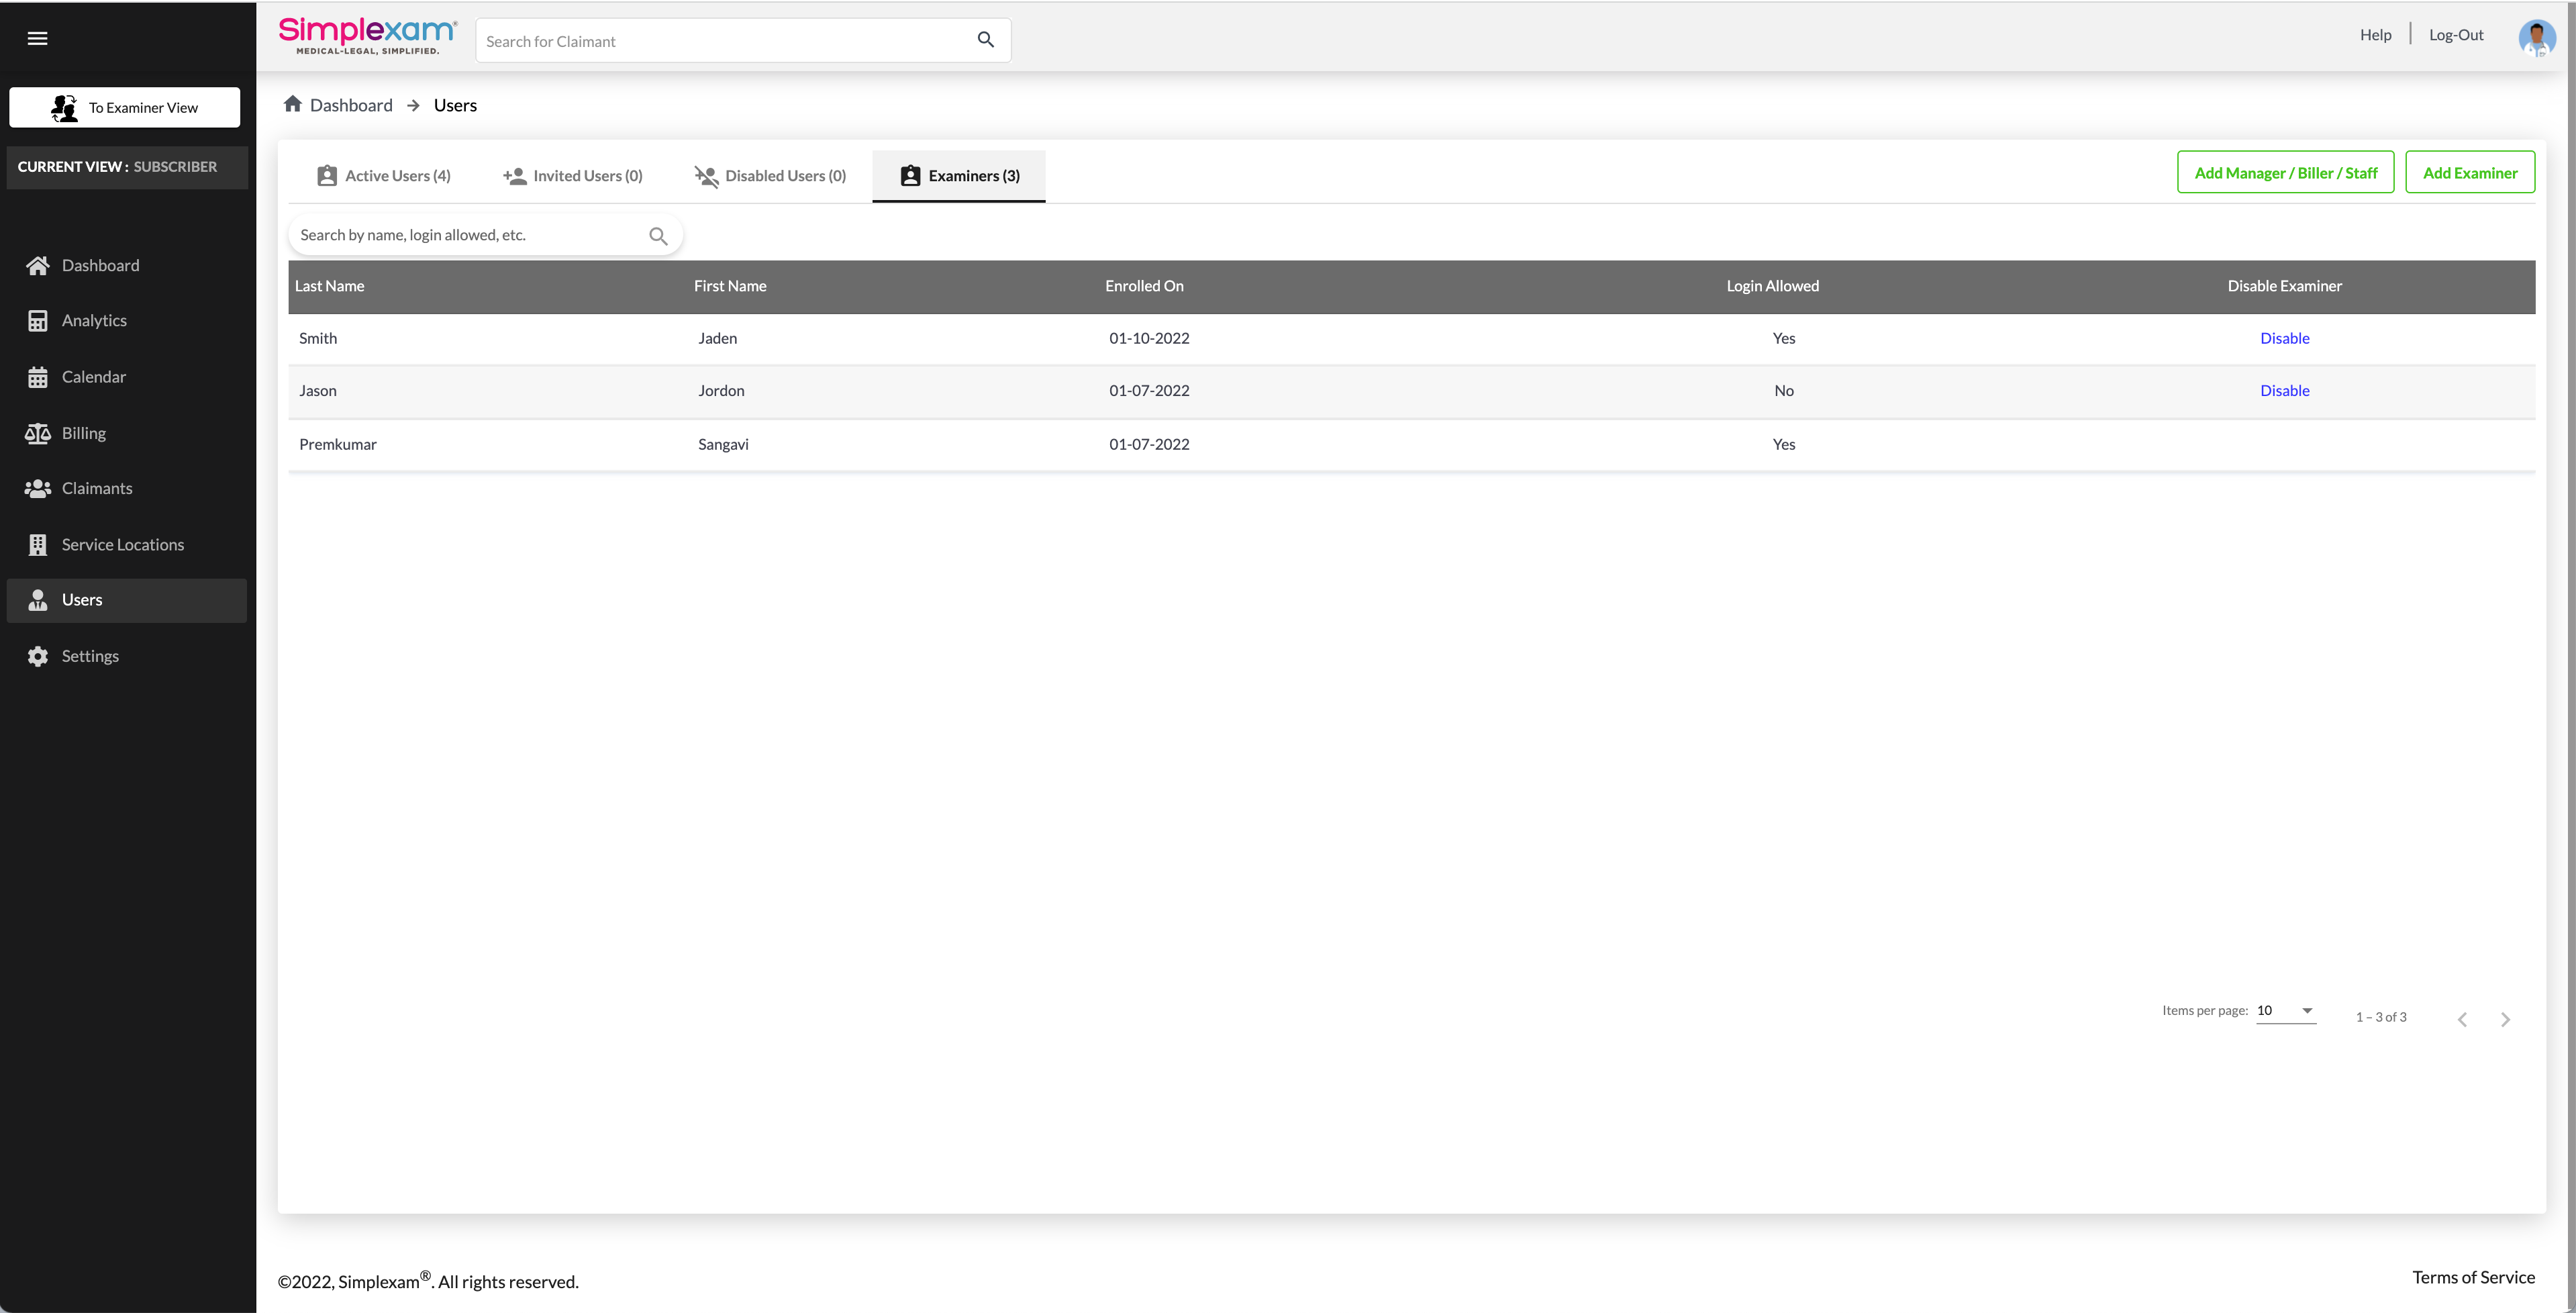
Task: Click the Settings gear in sidebar
Action: (38, 656)
